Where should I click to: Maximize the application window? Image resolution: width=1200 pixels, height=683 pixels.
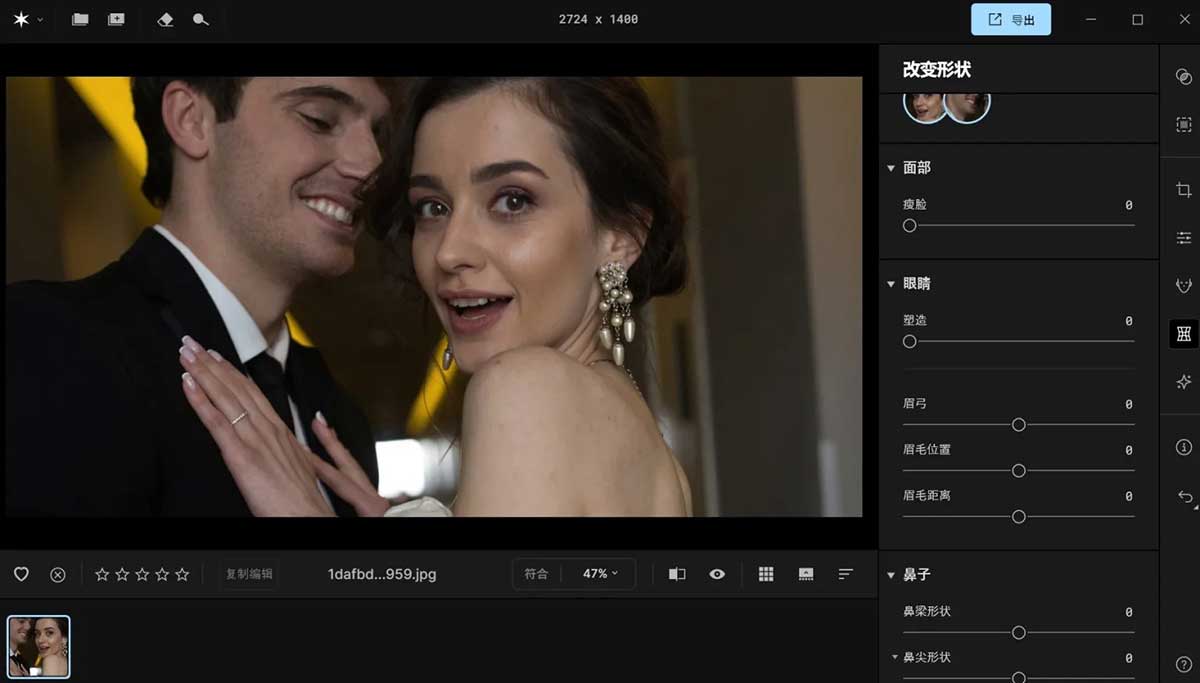coord(1137,19)
